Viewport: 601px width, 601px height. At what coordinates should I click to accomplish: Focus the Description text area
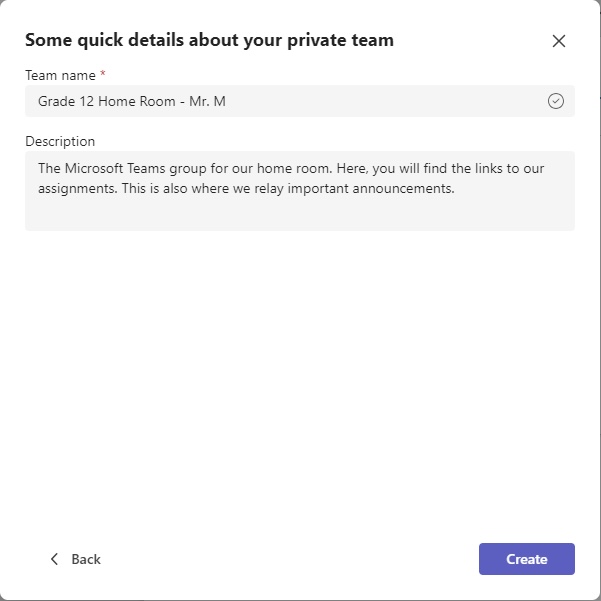pyautogui.click(x=300, y=191)
